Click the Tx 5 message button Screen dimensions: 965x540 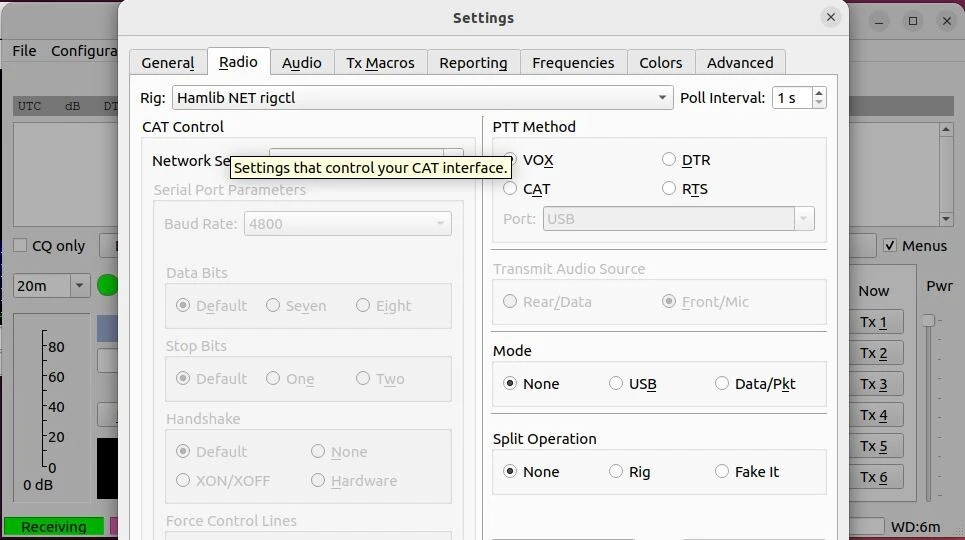coord(873,446)
